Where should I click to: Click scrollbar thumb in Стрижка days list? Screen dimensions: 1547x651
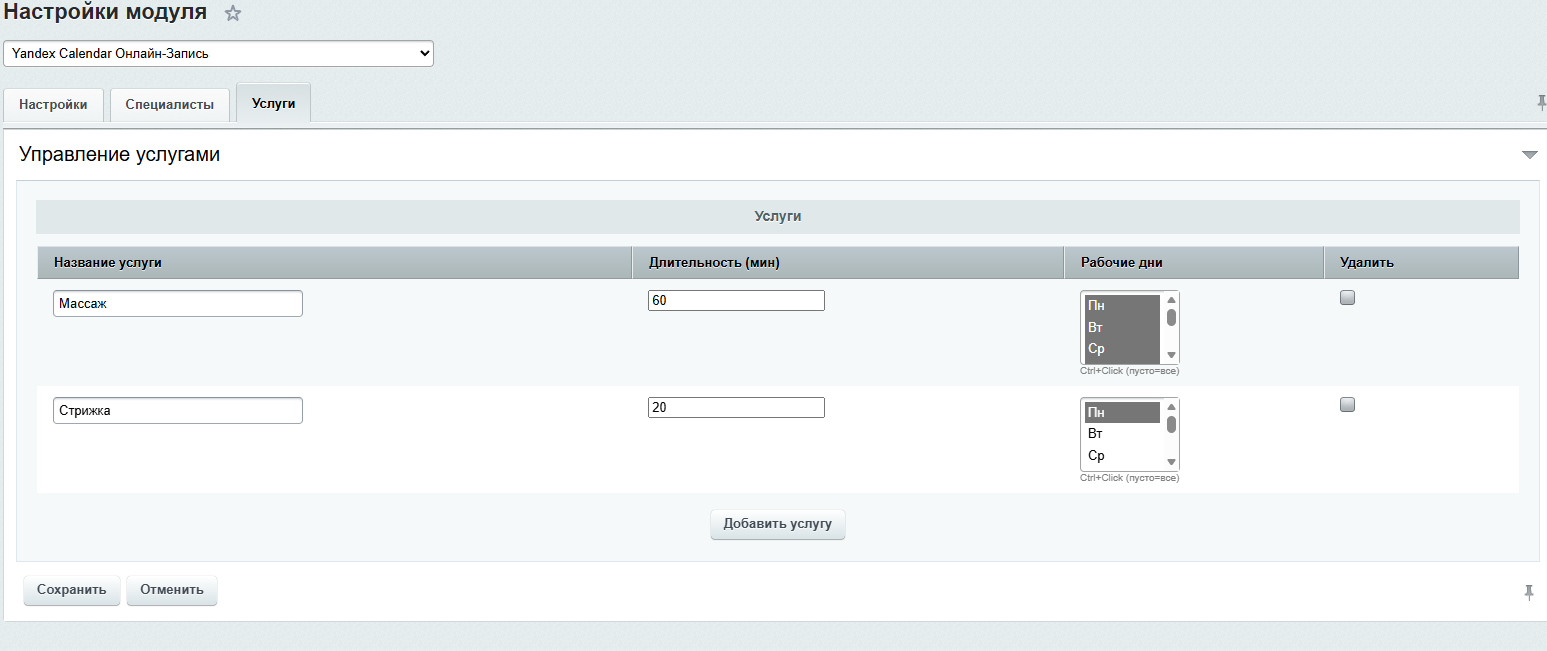tap(1171, 425)
